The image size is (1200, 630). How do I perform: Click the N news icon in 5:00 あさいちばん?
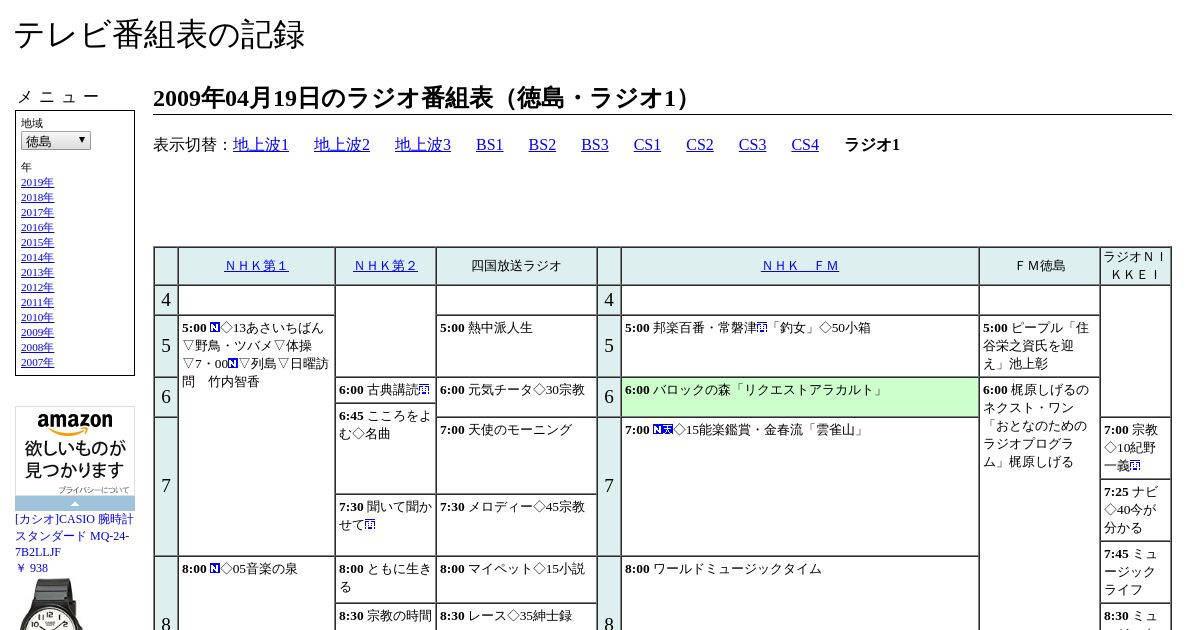215,328
